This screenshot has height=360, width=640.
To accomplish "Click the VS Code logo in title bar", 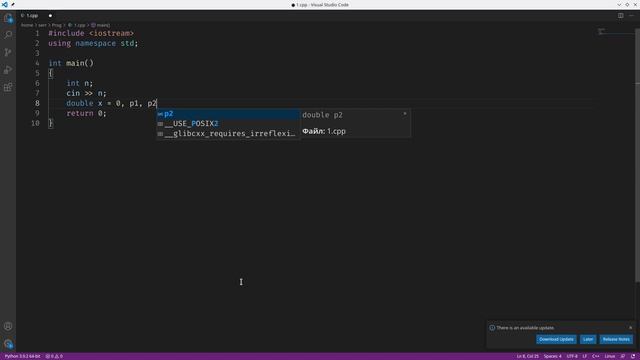I will (4, 4).
